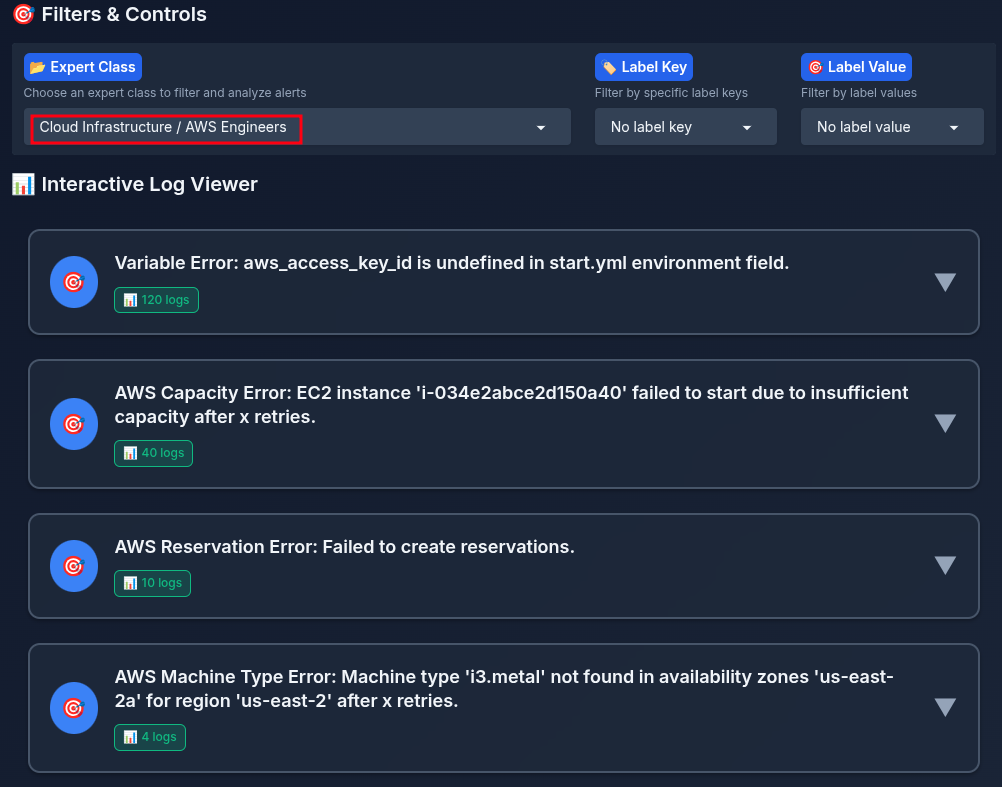Click the Label Value tag
1002x787 pixels.
pyautogui.click(x=856, y=67)
